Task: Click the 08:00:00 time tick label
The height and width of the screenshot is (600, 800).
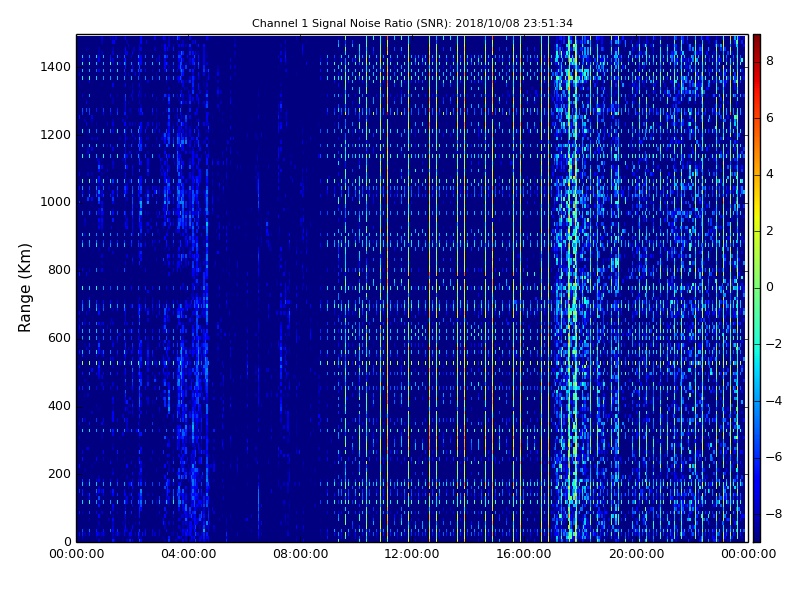Action: pyautogui.click(x=301, y=554)
